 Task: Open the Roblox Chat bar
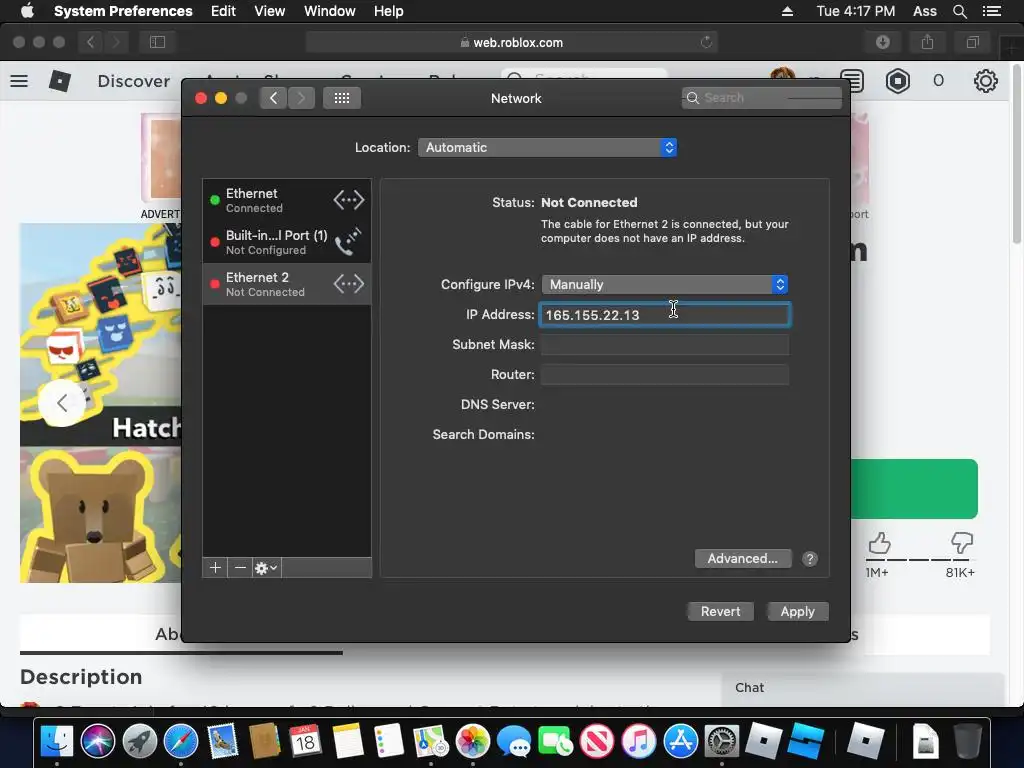point(862,688)
